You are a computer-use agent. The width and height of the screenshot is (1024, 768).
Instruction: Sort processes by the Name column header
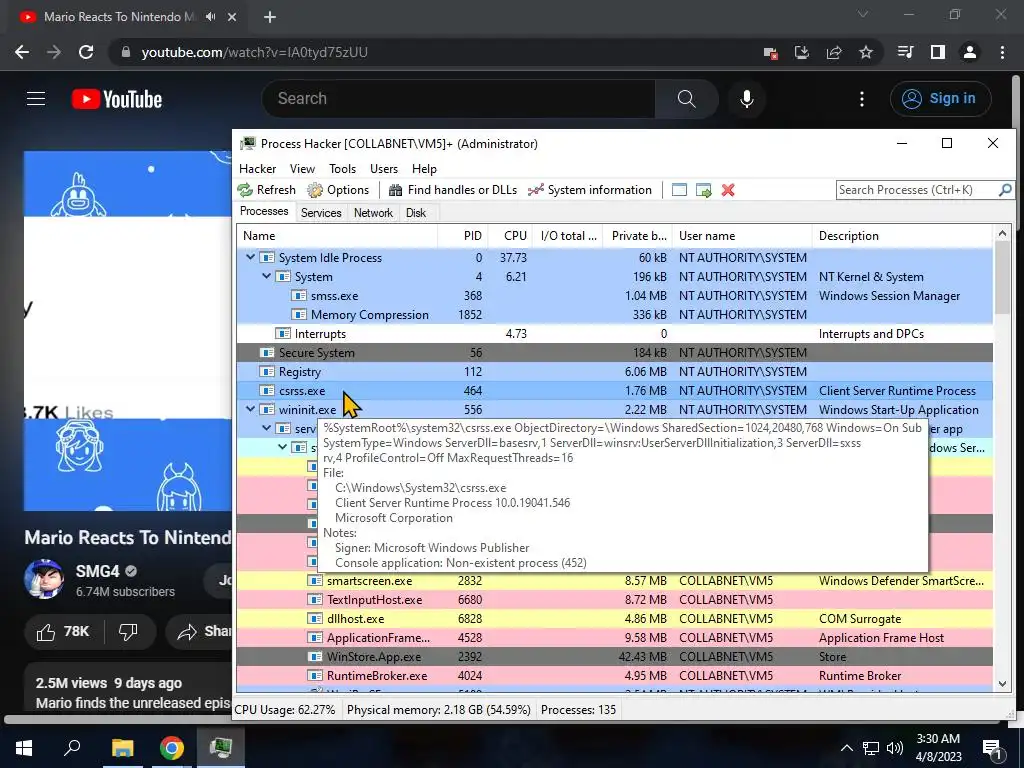tap(337, 236)
